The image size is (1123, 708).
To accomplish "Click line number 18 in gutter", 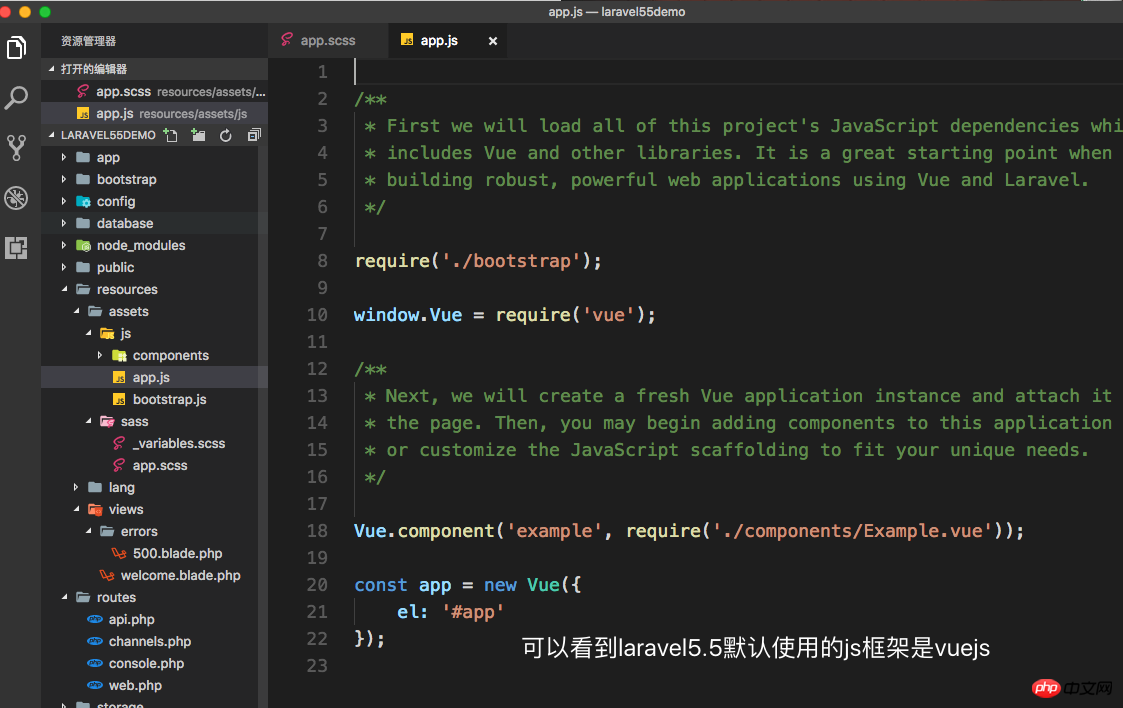I will click(x=317, y=531).
